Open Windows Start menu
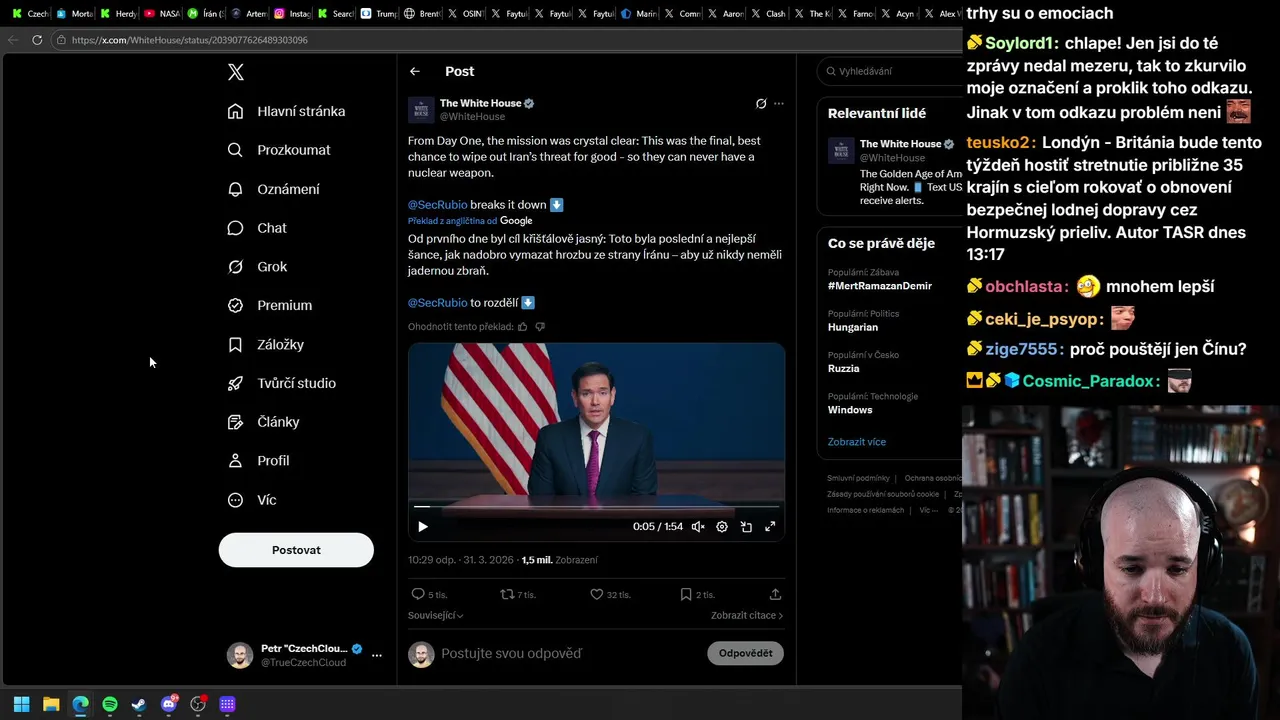This screenshot has height=720, width=1280. (21, 704)
